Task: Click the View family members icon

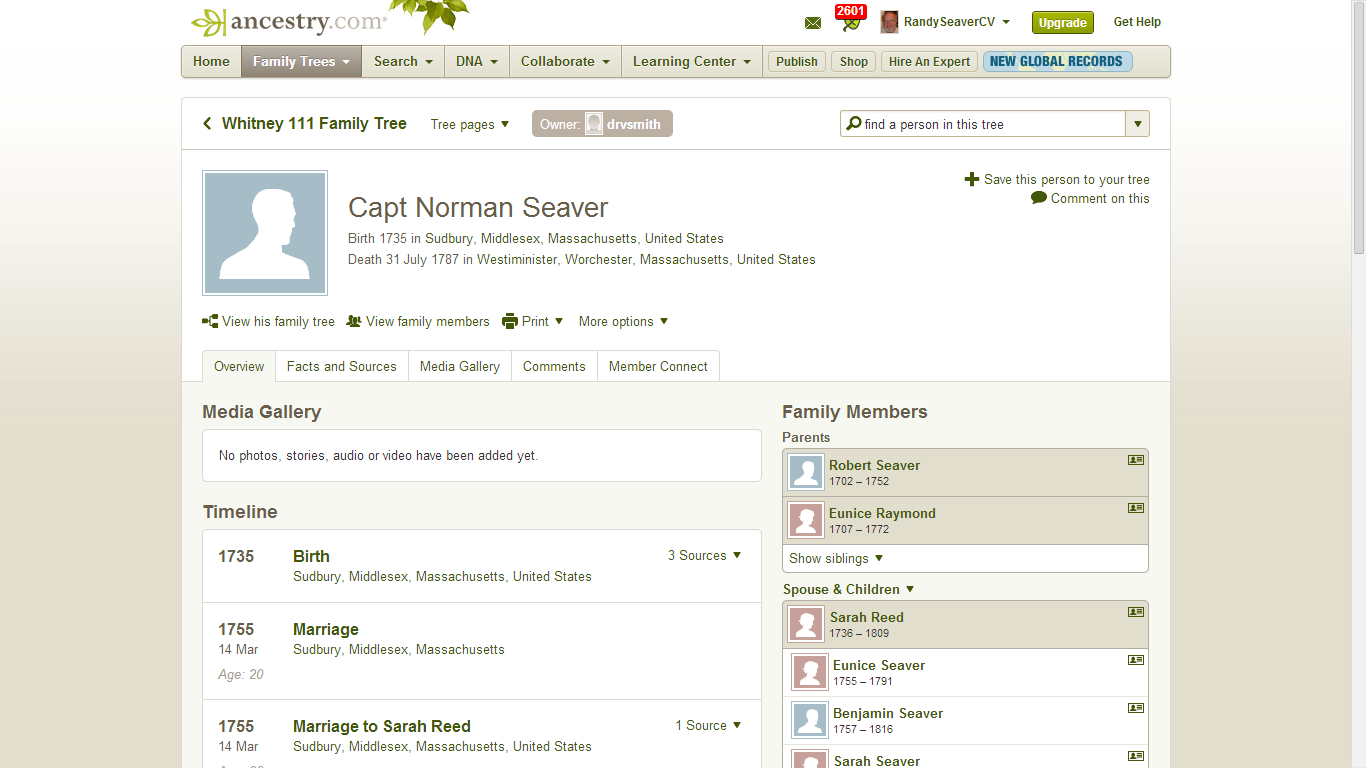Action: pyautogui.click(x=354, y=321)
